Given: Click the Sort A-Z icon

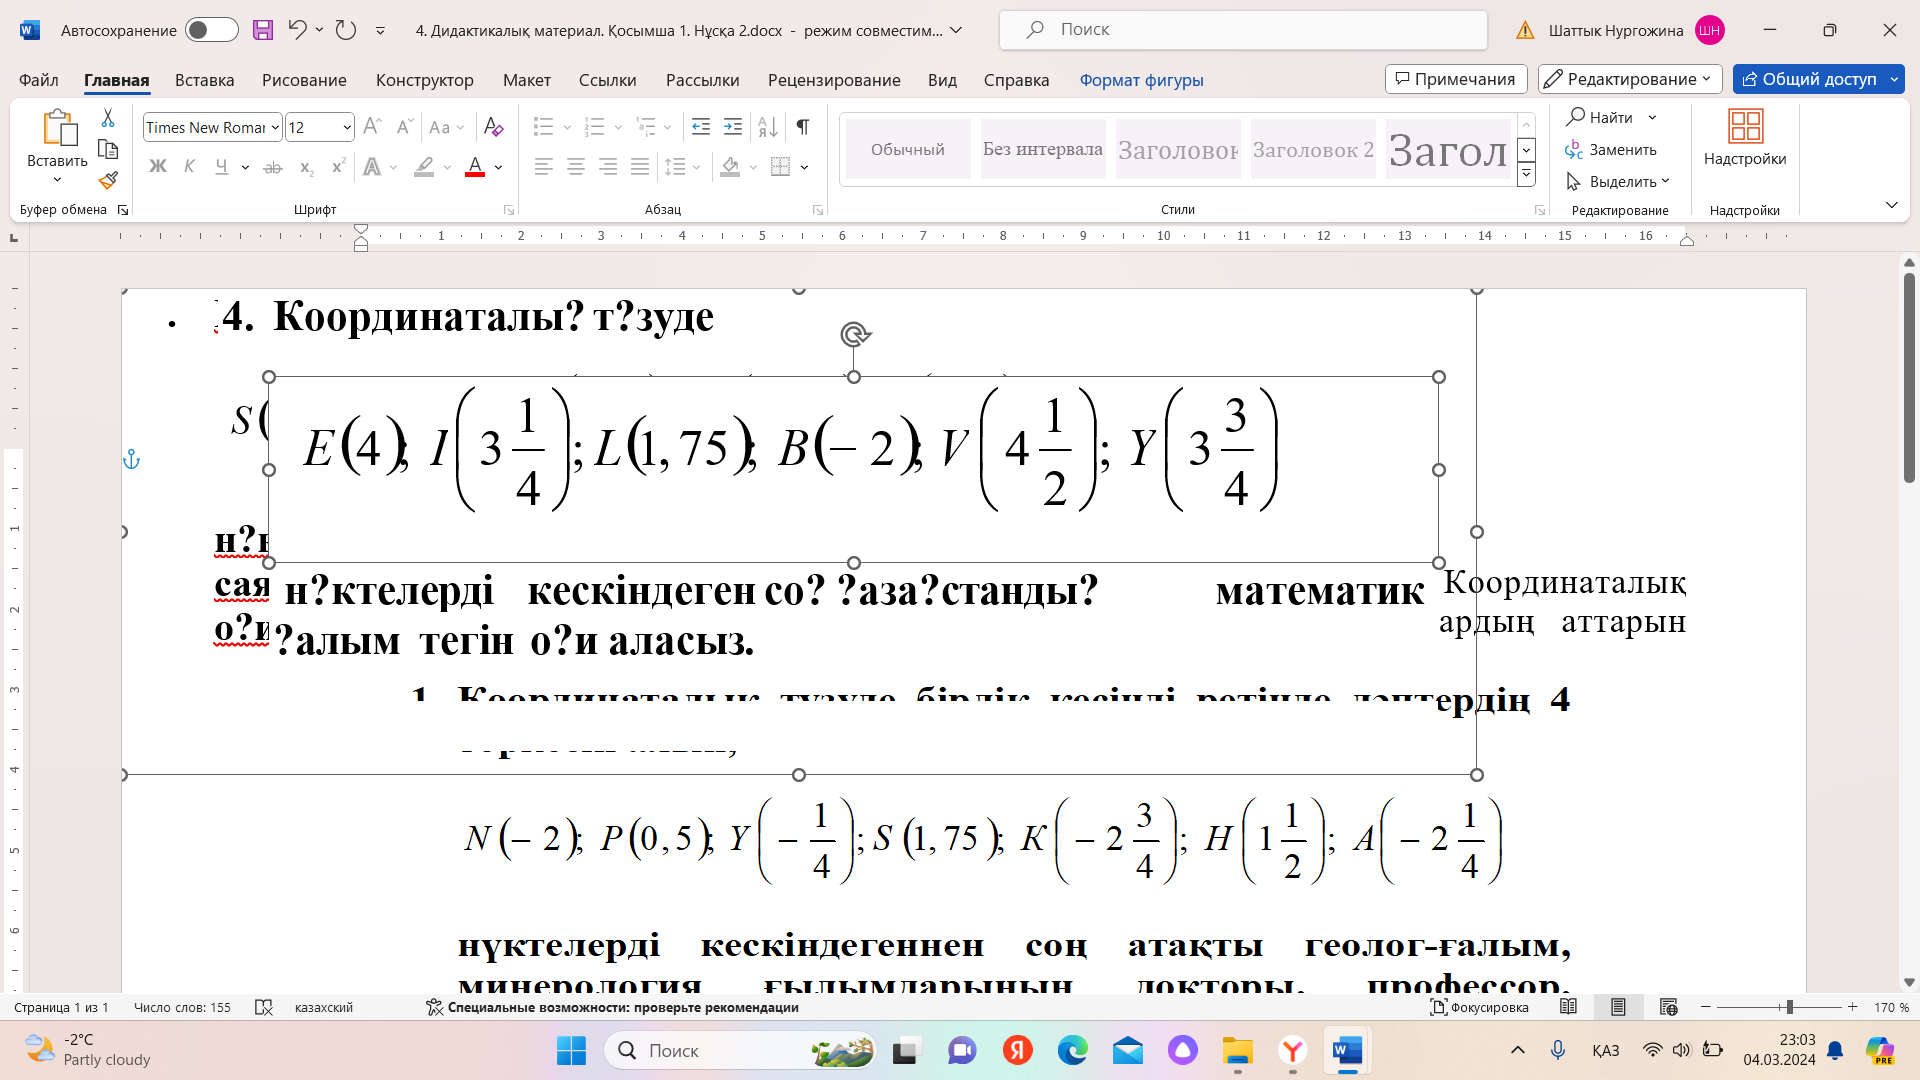Looking at the screenshot, I should coord(768,127).
